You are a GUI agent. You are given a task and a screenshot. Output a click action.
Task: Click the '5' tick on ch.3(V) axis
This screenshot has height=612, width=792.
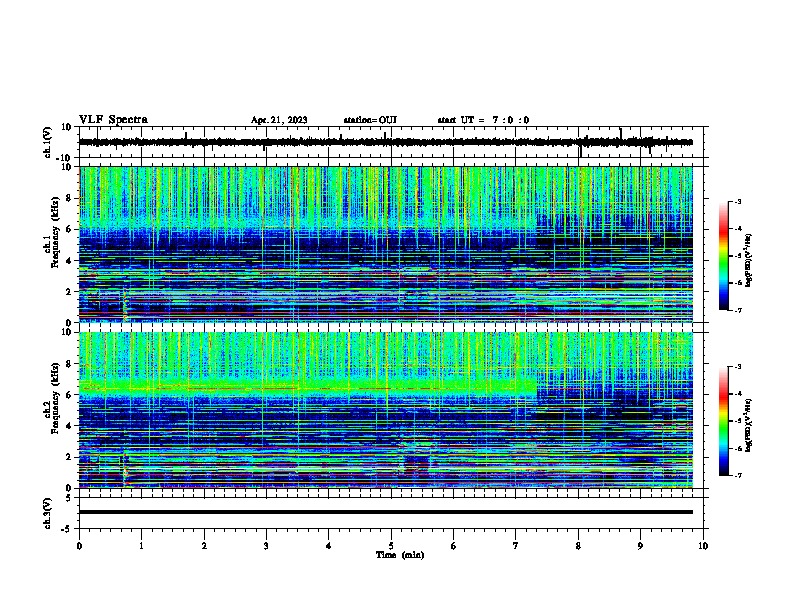point(69,498)
